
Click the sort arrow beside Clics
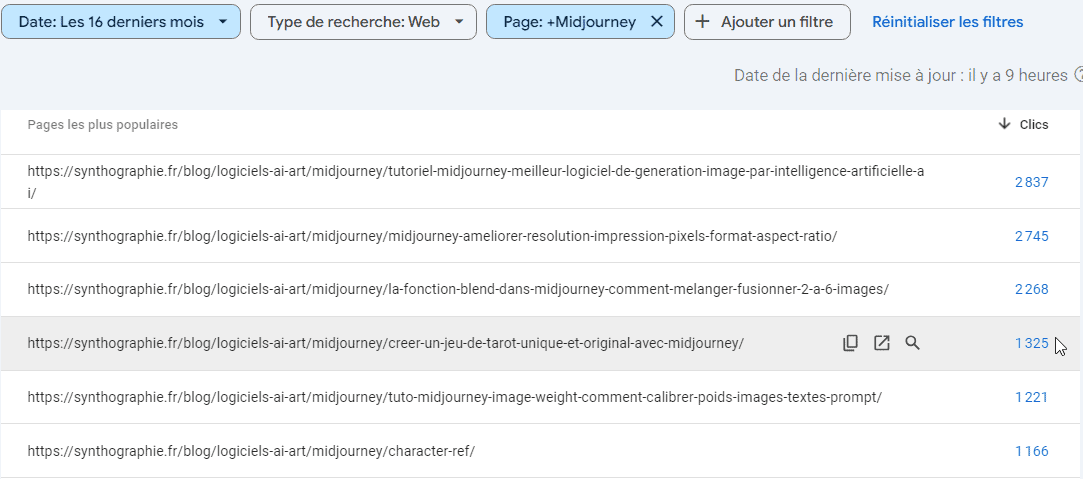[x=1004, y=124]
